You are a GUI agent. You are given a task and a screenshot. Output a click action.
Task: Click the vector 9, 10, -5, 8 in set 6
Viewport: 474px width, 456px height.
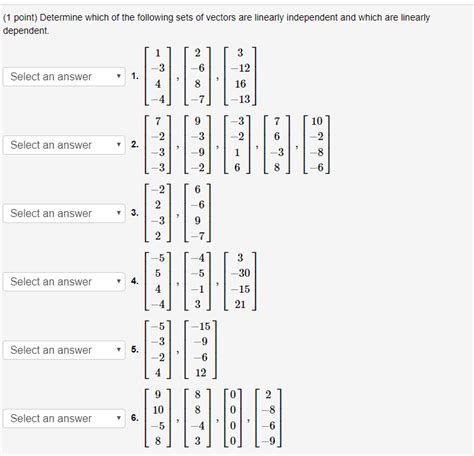(158, 418)
